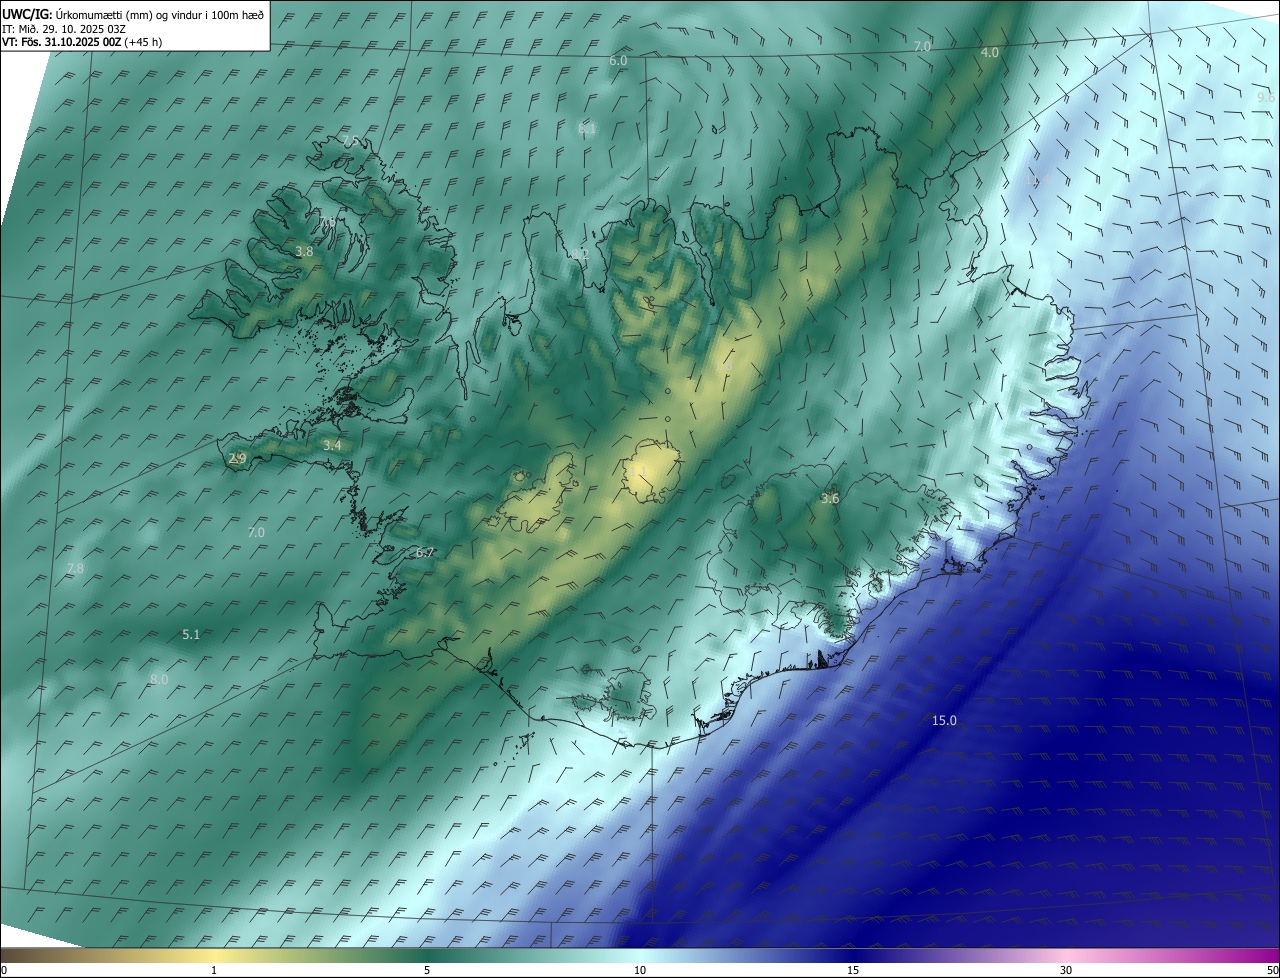The height and width of the screenshot is (978, 1280).
Task: Click the 7.8 value label on the map
Action: pos(75,569)
